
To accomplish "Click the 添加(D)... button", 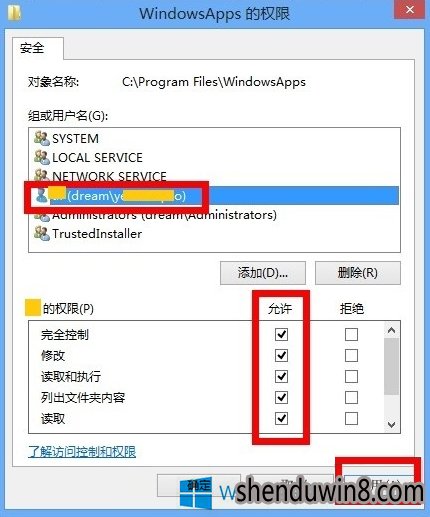I will coord(263,273).
